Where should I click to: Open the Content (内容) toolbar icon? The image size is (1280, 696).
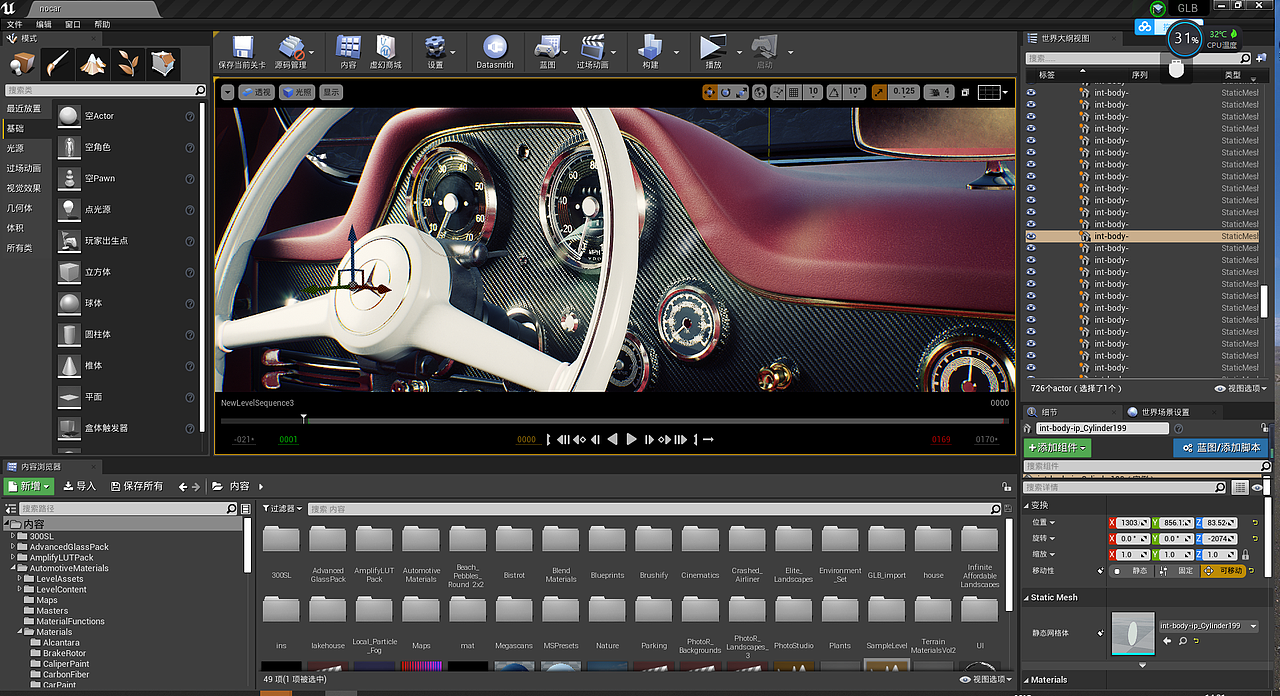[x=348, y=47]
